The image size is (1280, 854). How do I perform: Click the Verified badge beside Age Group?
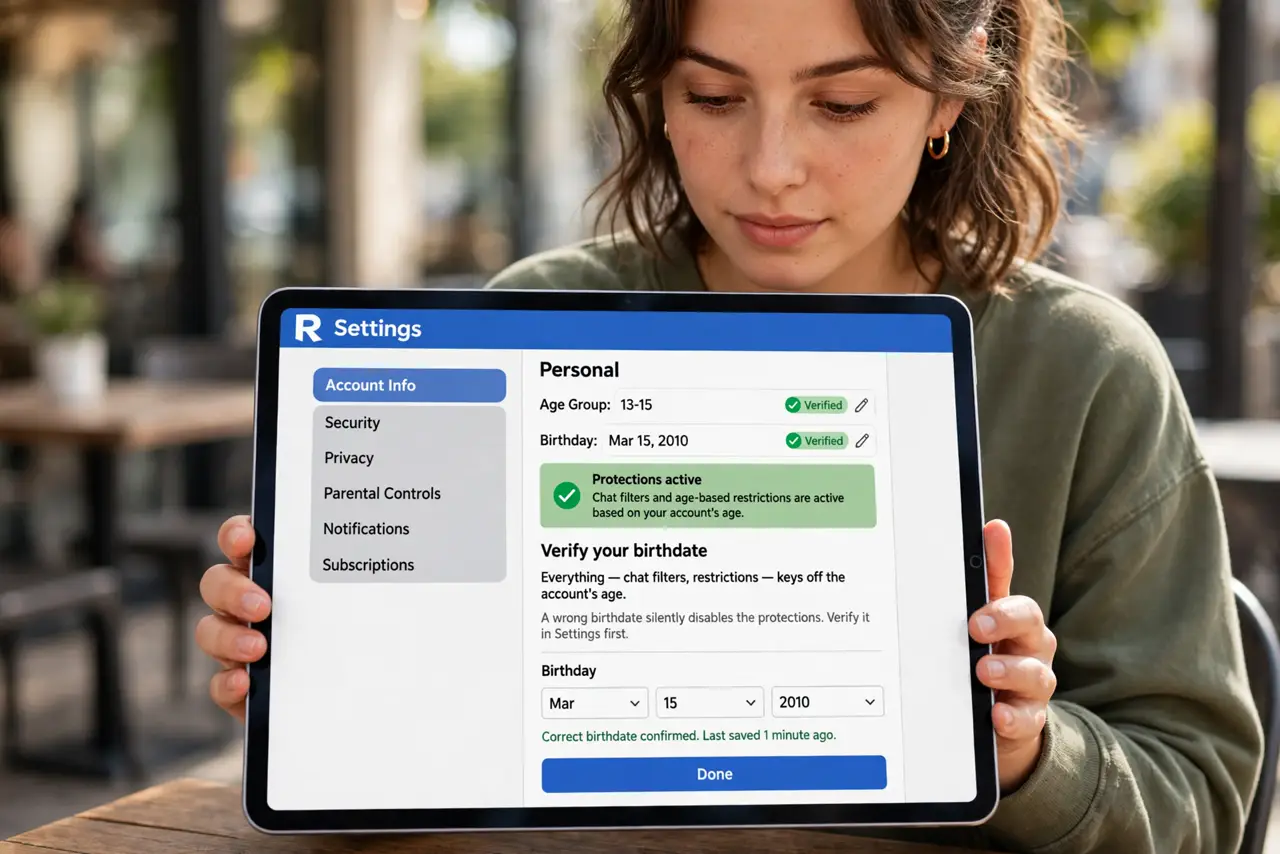(x=816, y=405)
